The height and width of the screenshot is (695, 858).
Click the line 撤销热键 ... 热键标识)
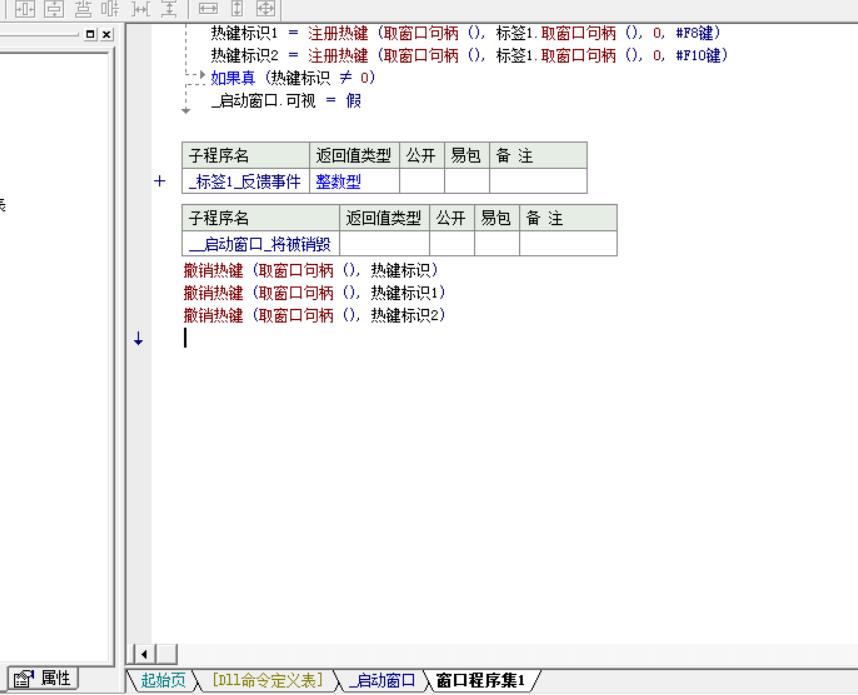[311, 270]
